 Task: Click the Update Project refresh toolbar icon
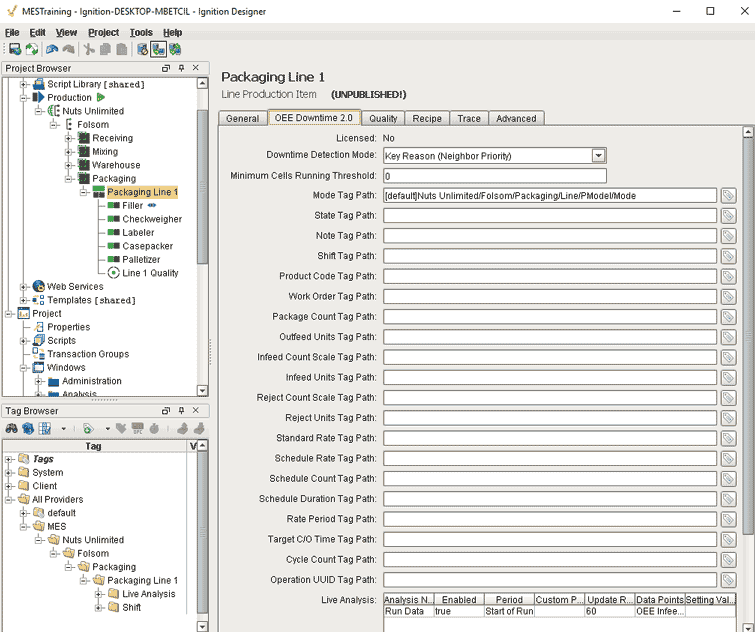pyautogui.click(x=32, y=49)
